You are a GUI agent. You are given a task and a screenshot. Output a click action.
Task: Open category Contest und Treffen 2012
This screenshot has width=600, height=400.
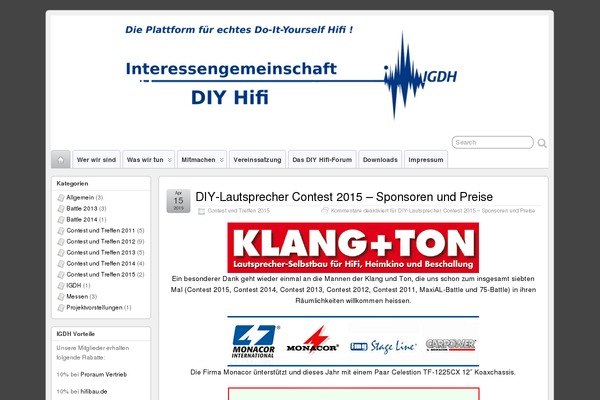101,242
